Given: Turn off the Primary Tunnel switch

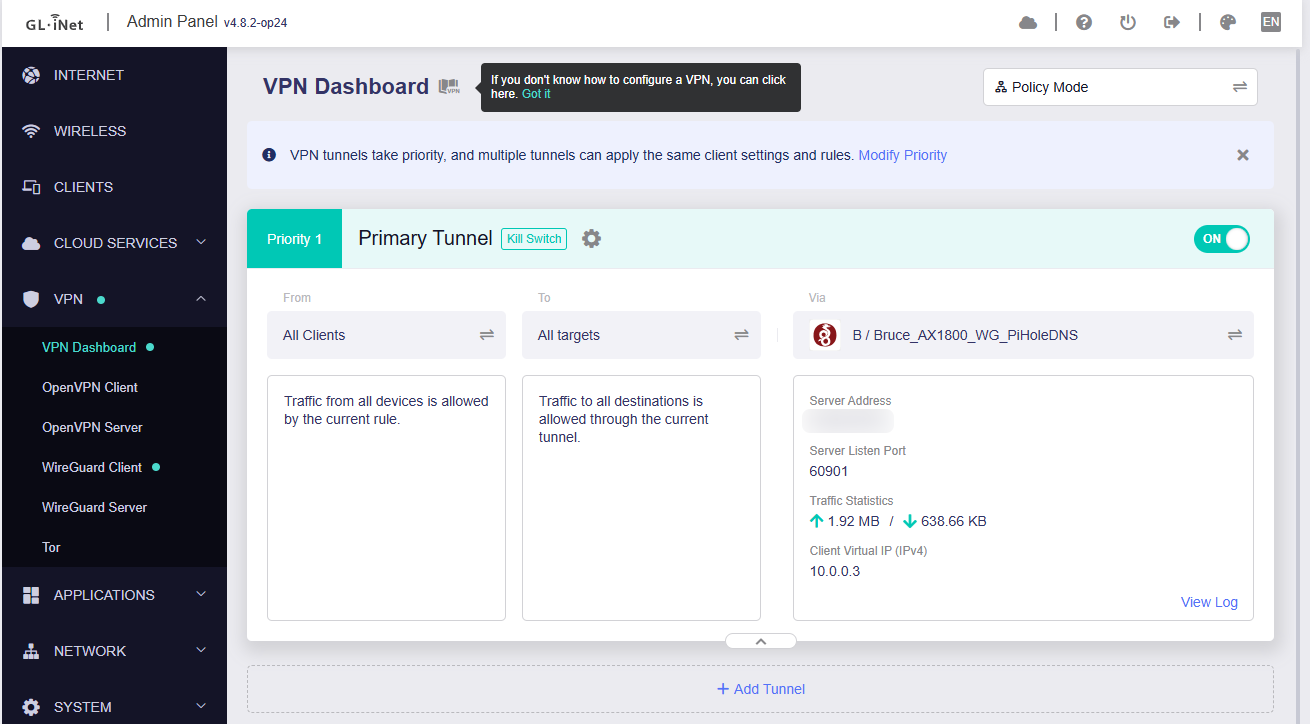Looking at the screenshot, I should [1221, 239].
